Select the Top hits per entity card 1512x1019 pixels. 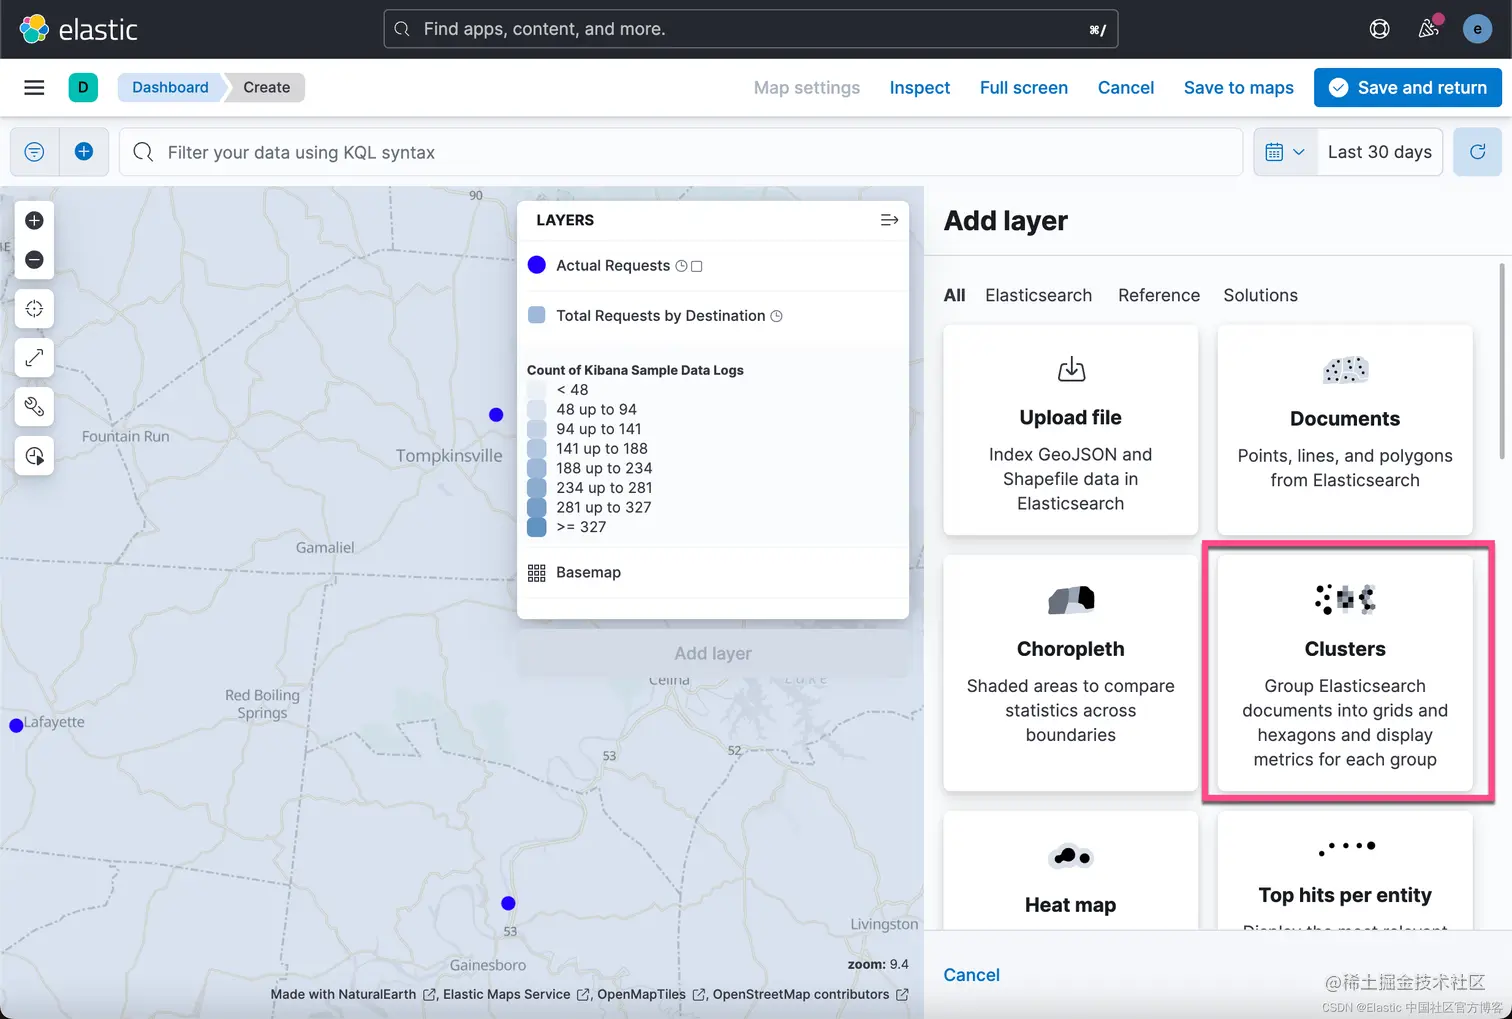coord(1345,870)
